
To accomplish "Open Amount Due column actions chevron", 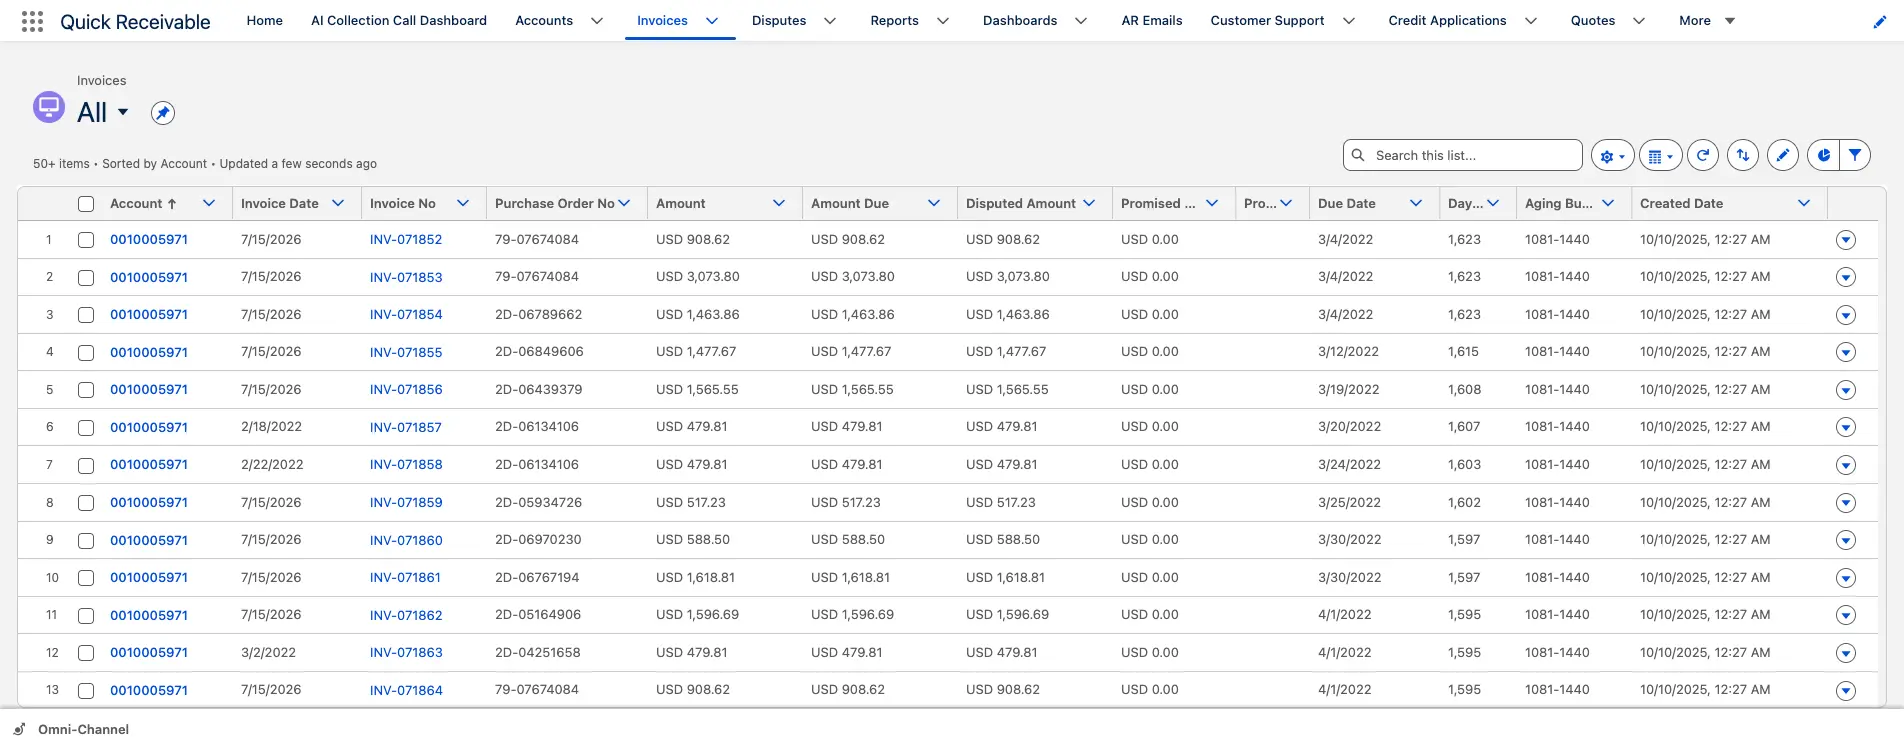I will [x=934, y=203].
